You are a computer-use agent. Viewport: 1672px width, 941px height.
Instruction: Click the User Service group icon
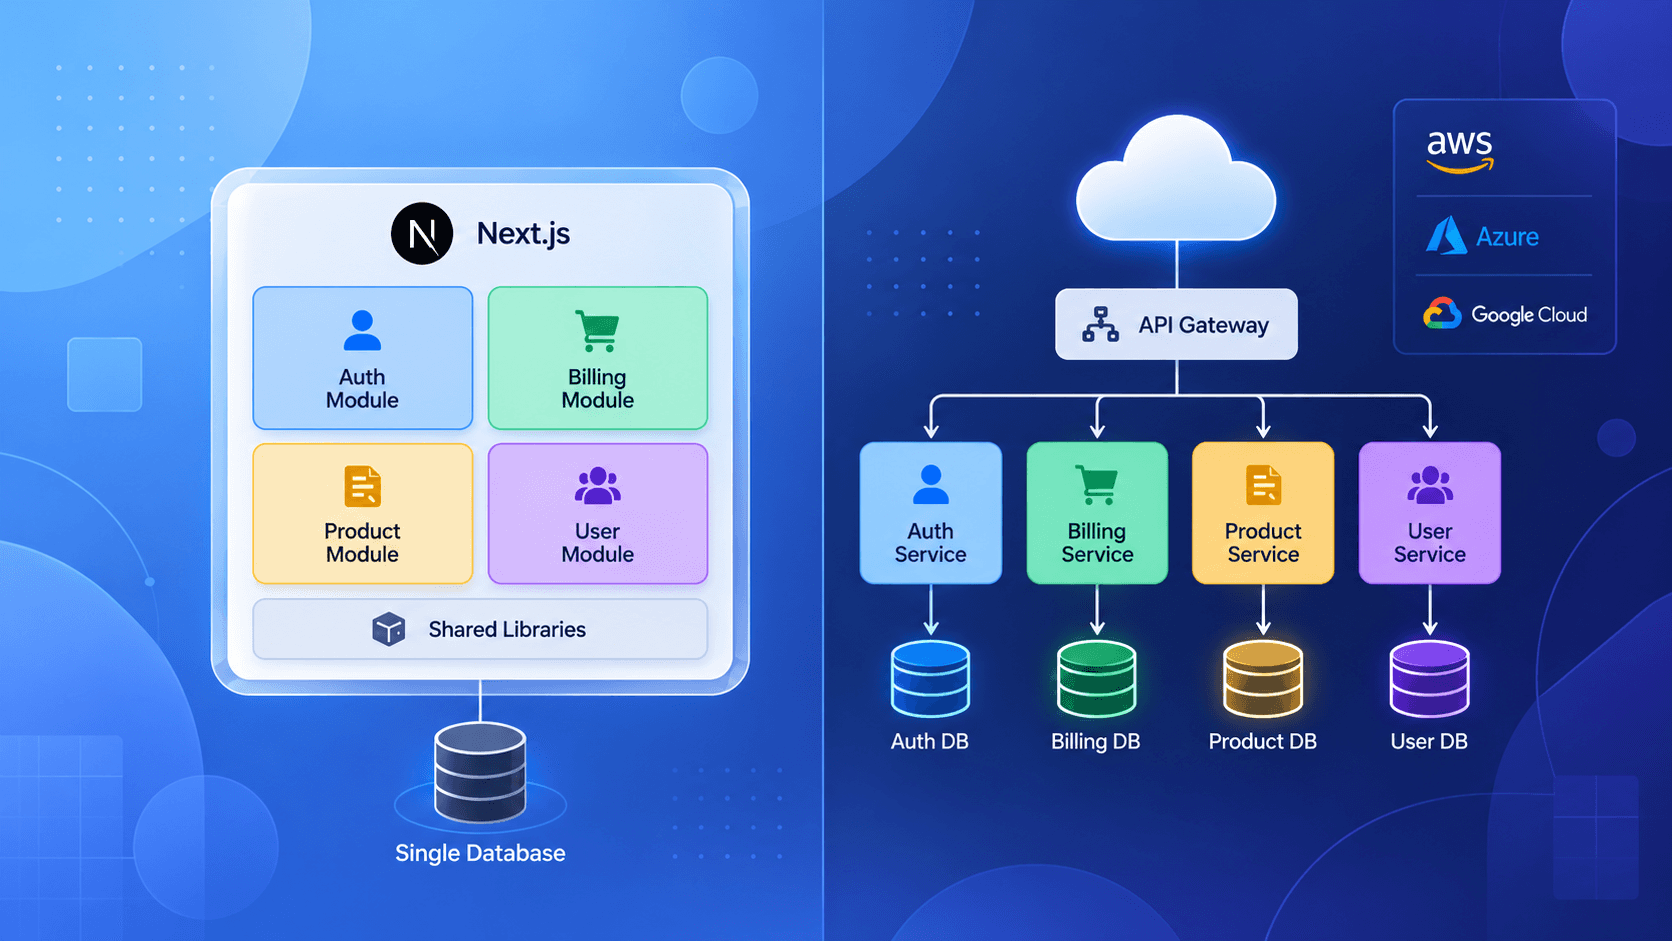1430,485
